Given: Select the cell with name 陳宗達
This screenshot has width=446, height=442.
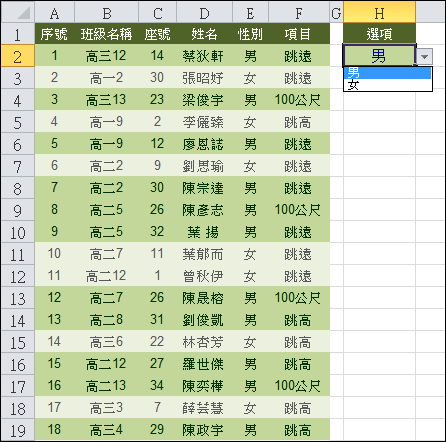Looking at the screenshot, I should (204, 188).
